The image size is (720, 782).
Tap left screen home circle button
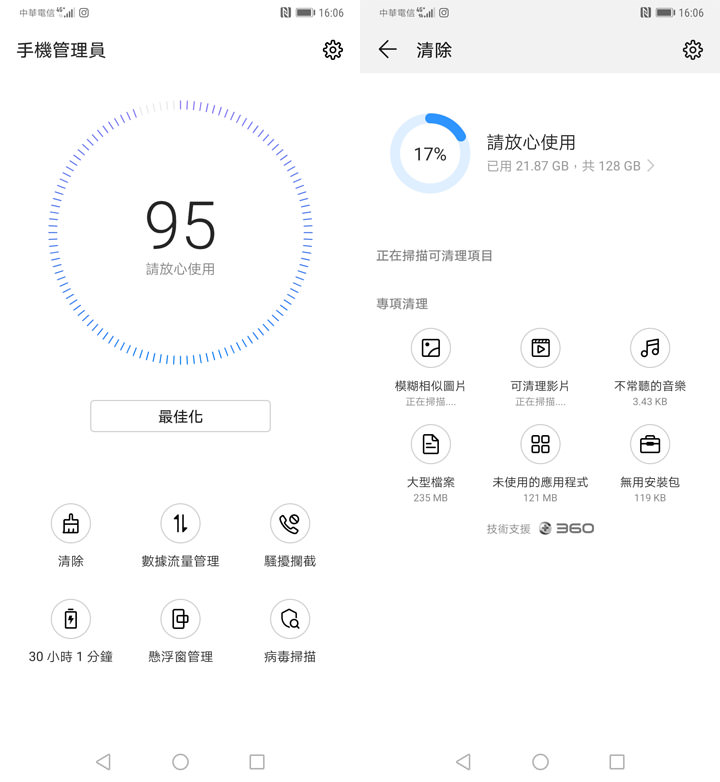[180, 762]
